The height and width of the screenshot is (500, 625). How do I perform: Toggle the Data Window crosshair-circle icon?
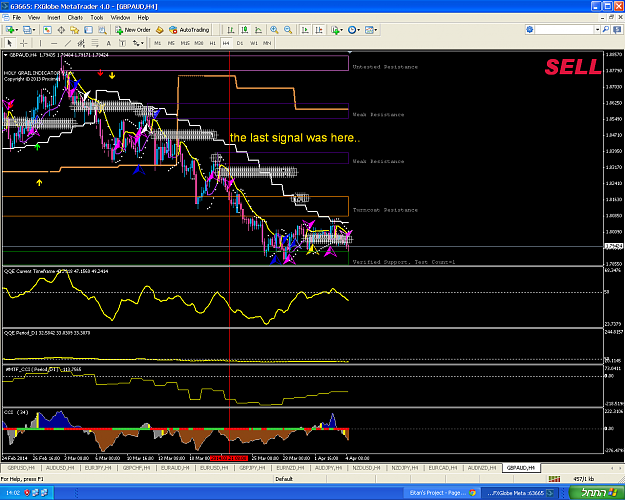pos(61,30)
